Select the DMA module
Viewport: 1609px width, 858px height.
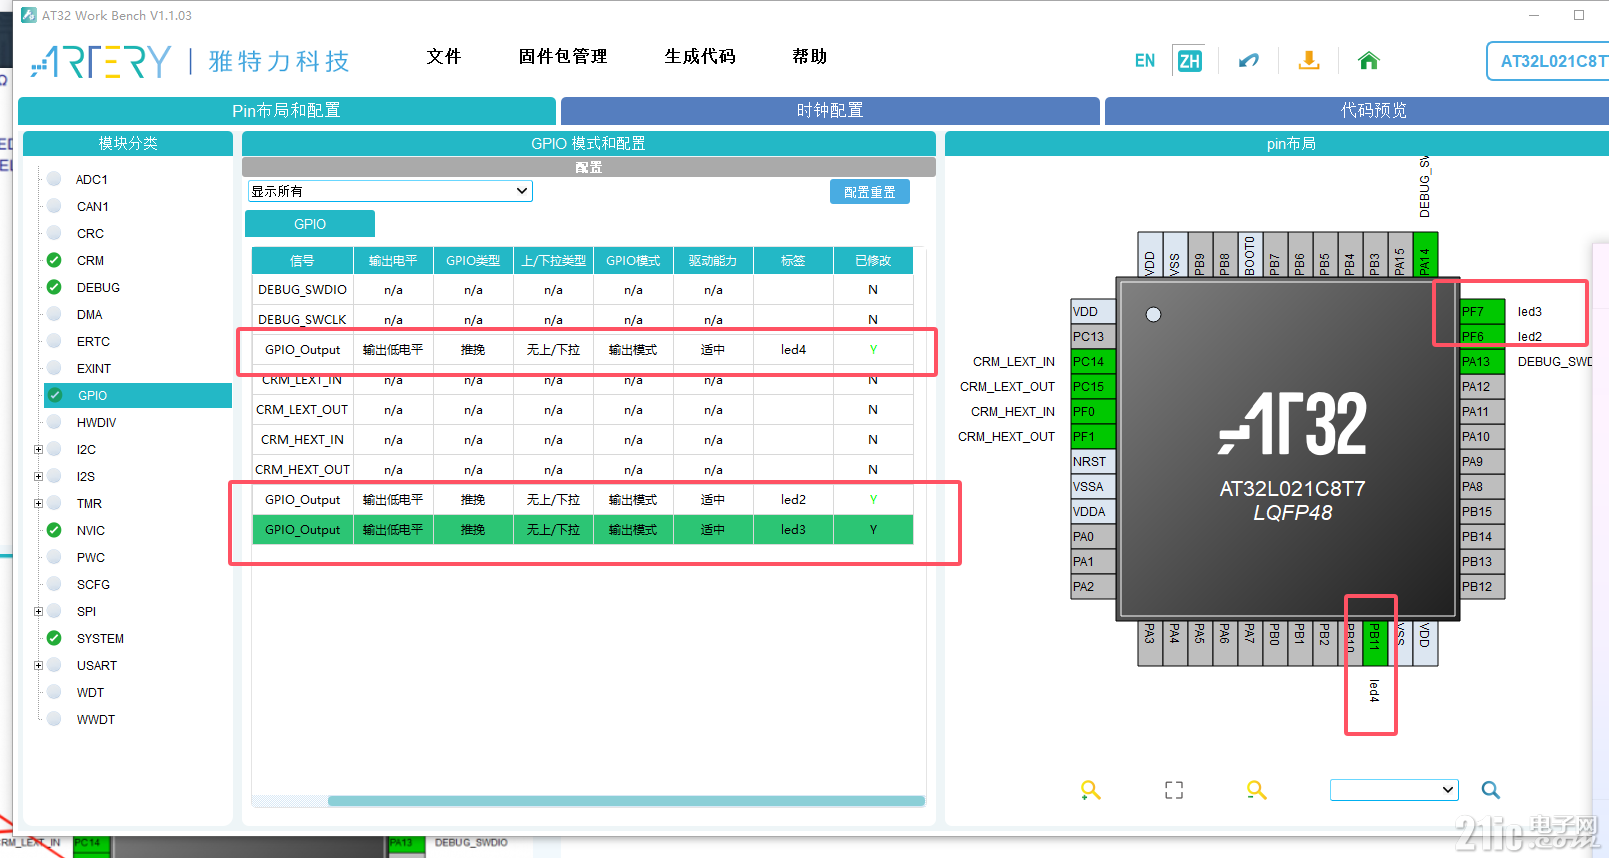pos(90,314)
